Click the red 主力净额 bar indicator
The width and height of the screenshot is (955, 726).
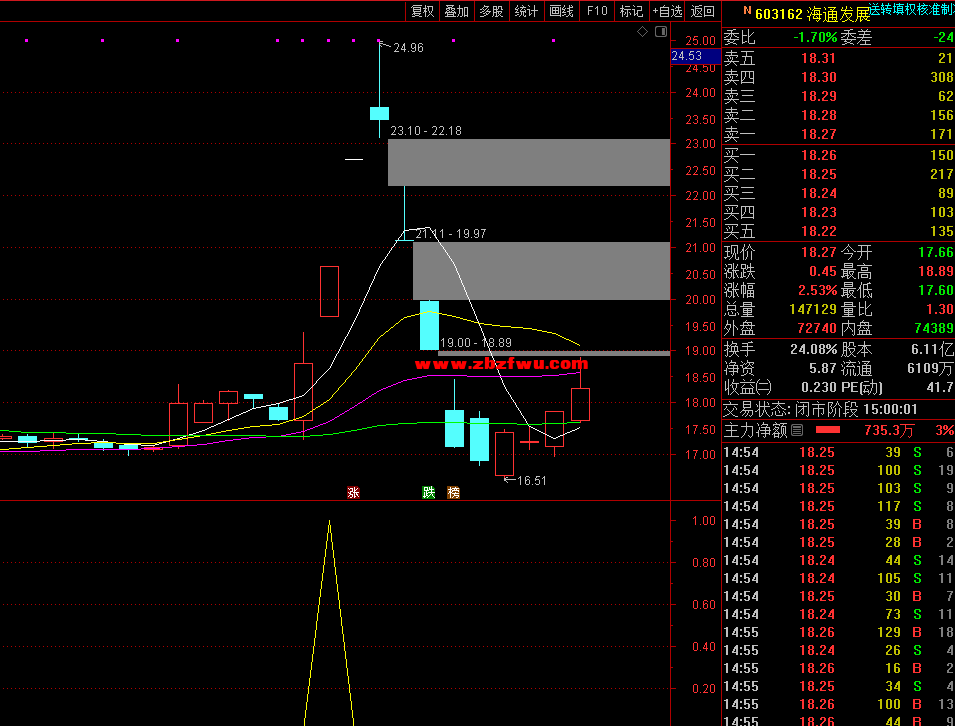pos(827,430)
